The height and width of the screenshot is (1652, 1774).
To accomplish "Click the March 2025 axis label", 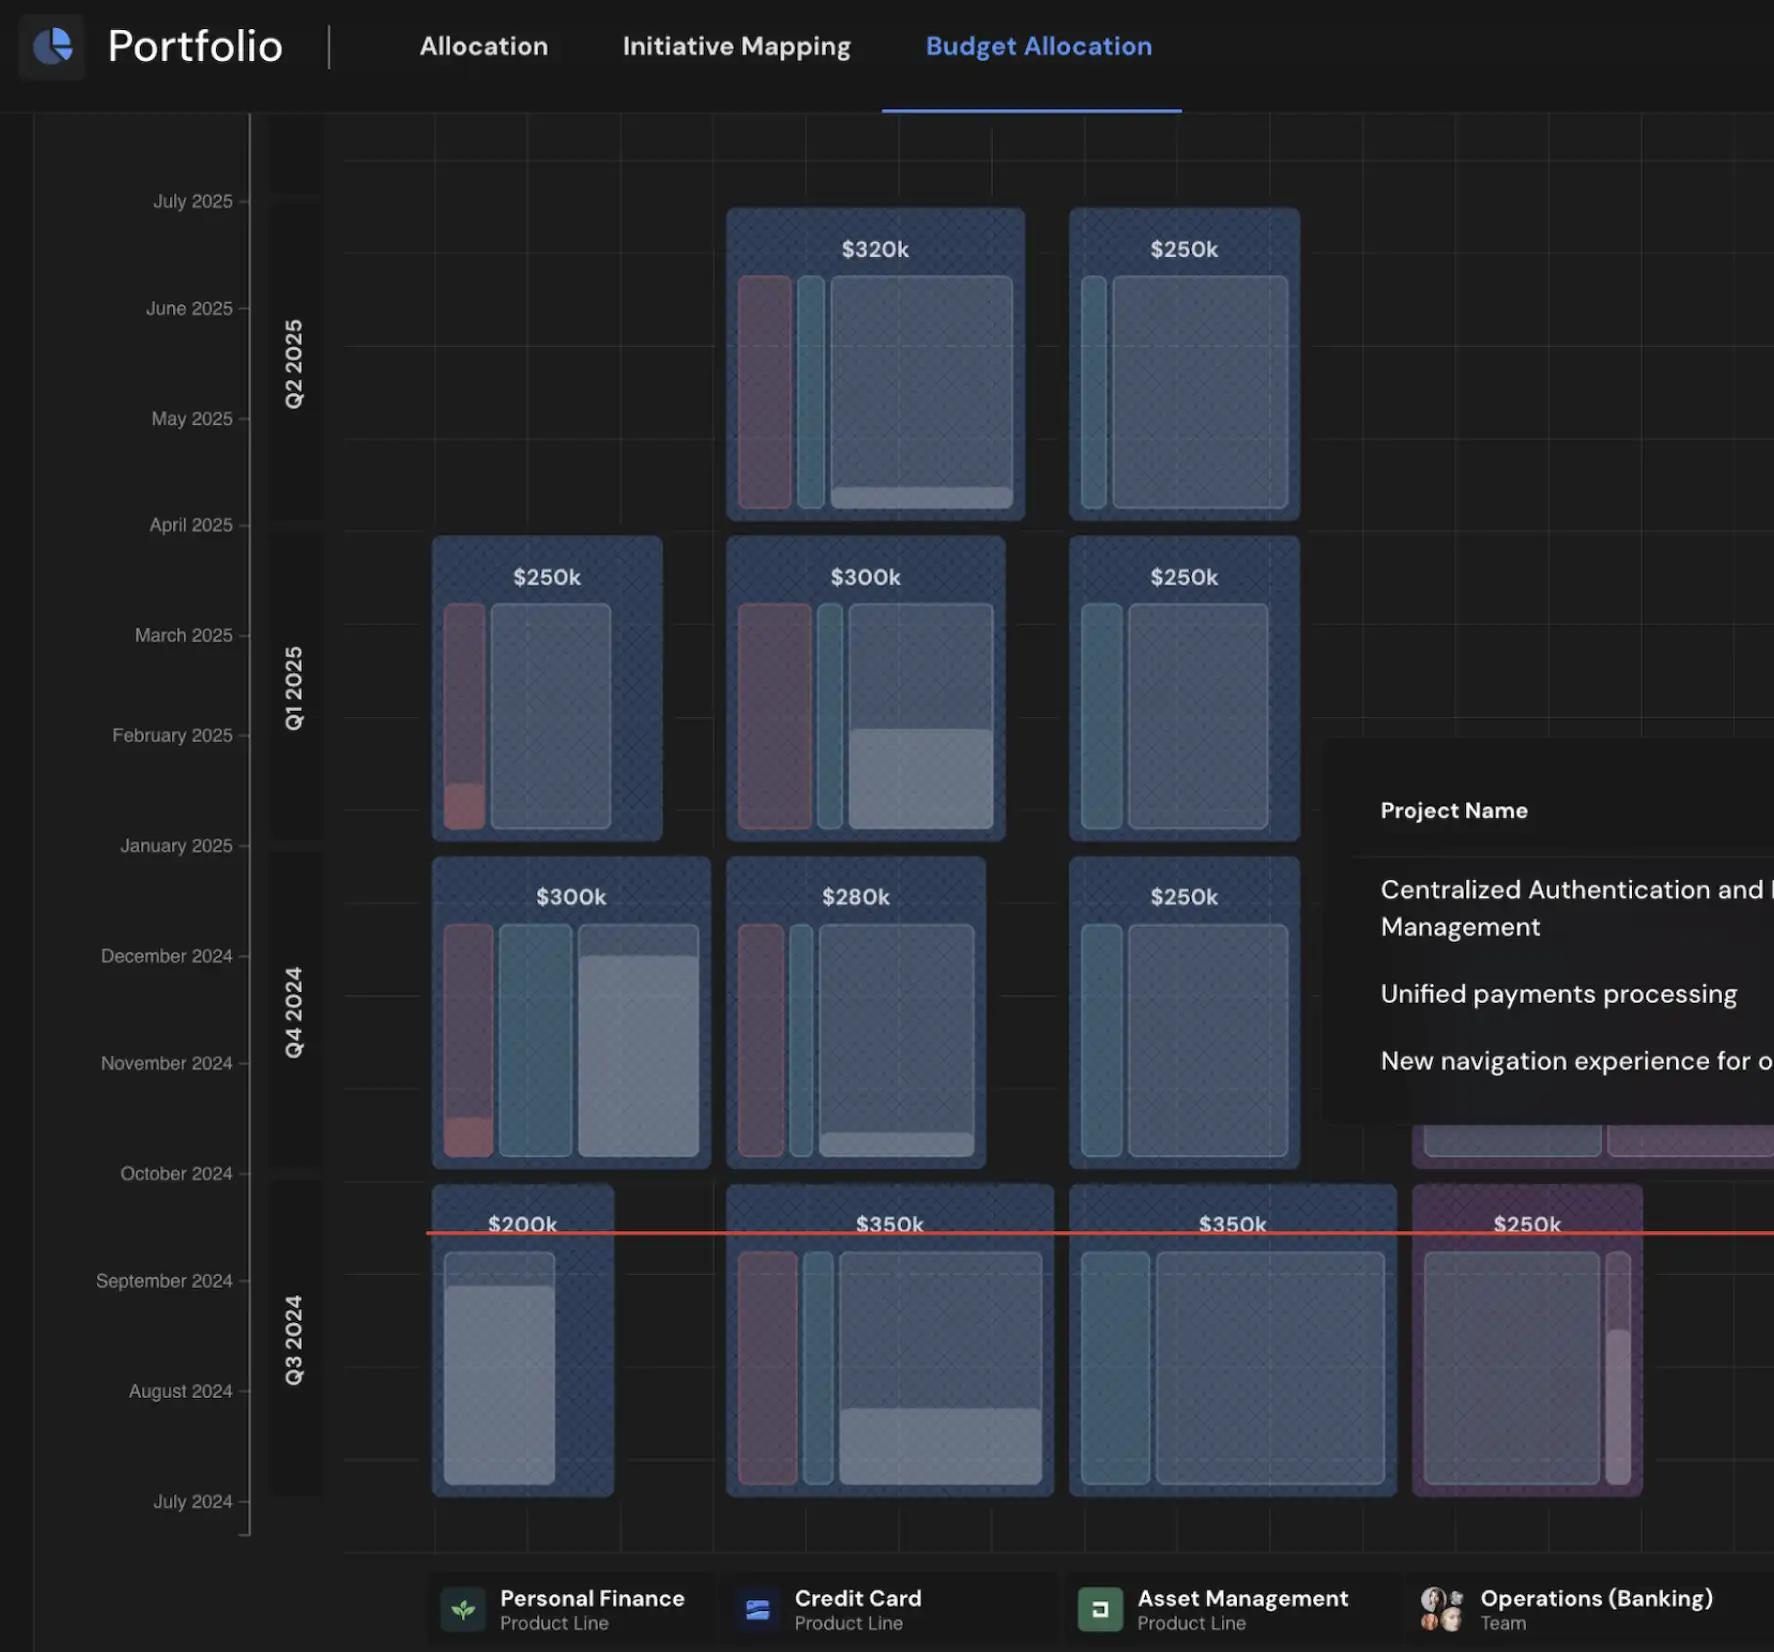I will click(x=184, y=635).
